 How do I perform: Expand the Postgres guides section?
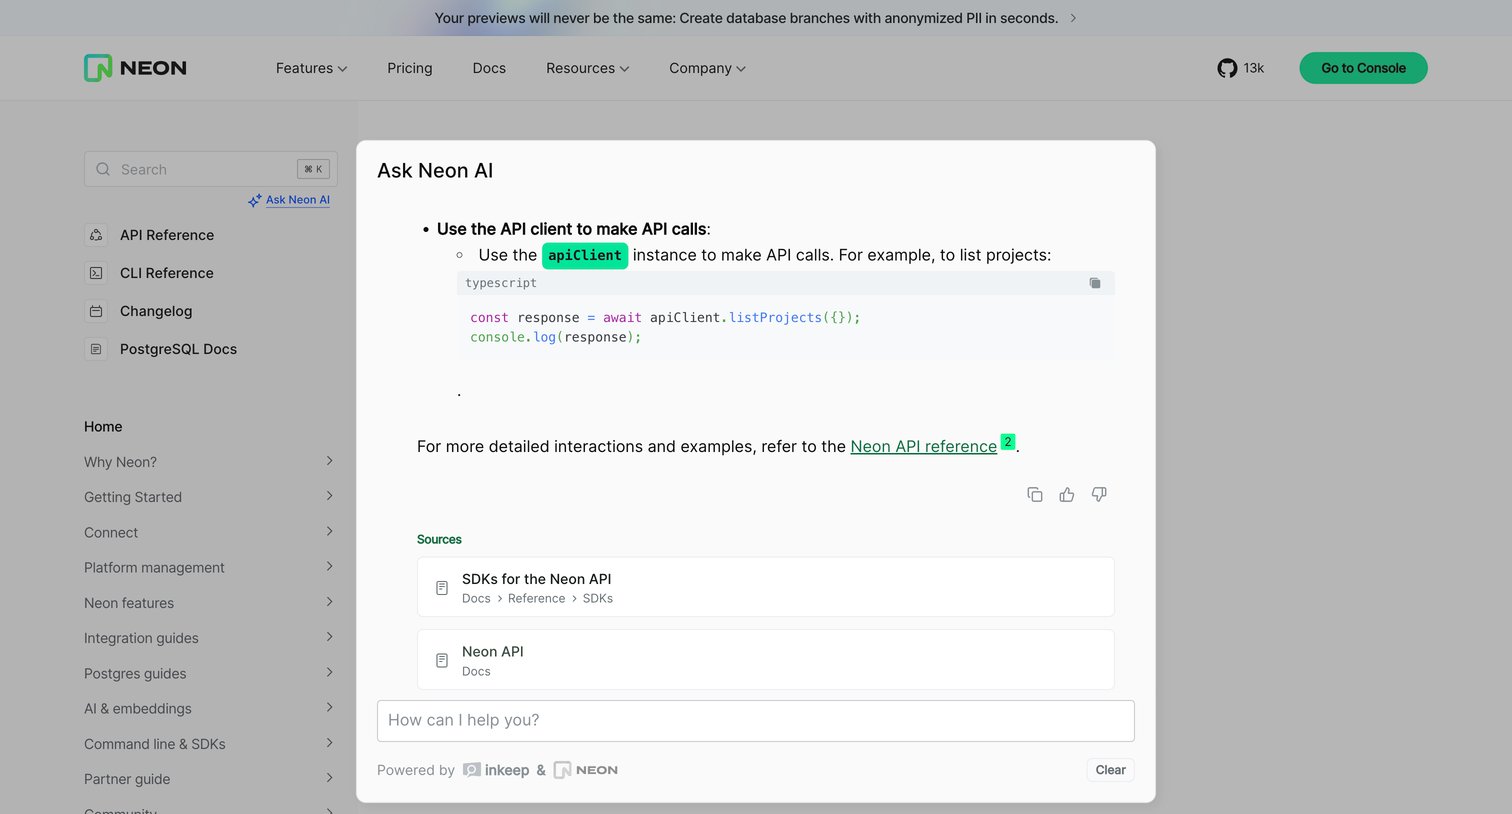(x=329, y=672)
